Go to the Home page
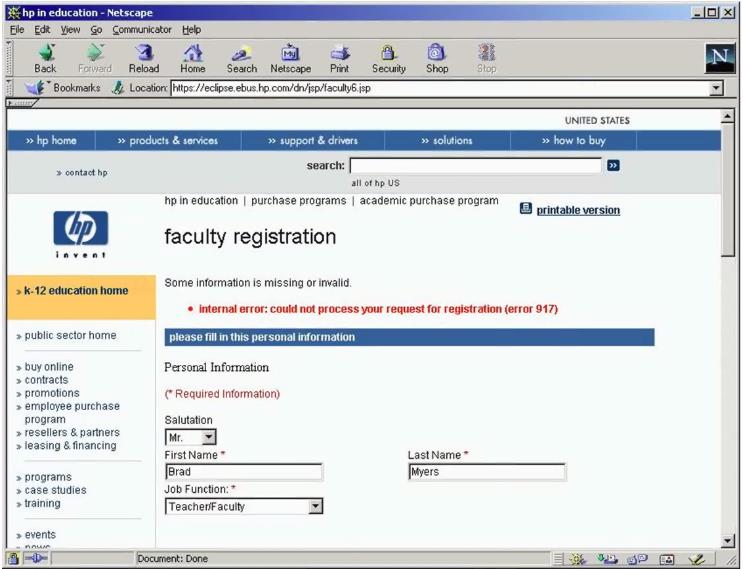The image size is (743, 569). click(192, 58)
